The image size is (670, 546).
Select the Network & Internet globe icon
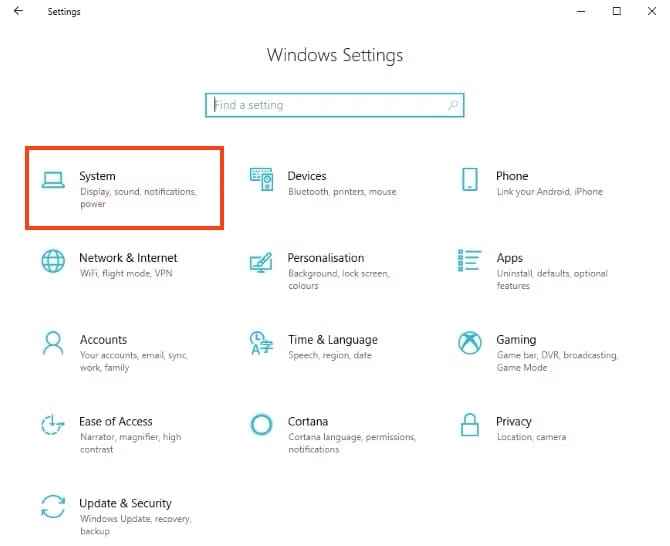click(x=53, y=262)
